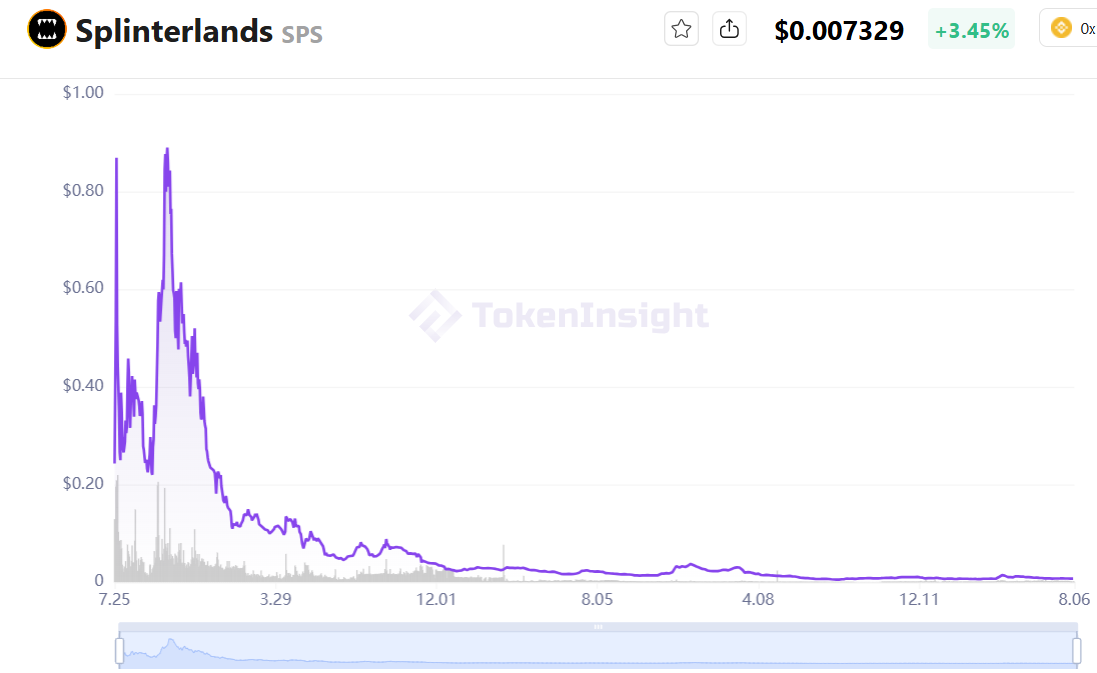
Task: Click the right handle of range slider
Action: pos(1077,650)
